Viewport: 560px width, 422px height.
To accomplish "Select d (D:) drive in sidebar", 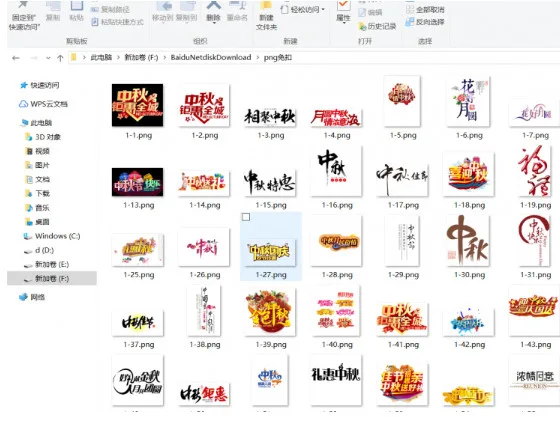I will tap(39, 250).
